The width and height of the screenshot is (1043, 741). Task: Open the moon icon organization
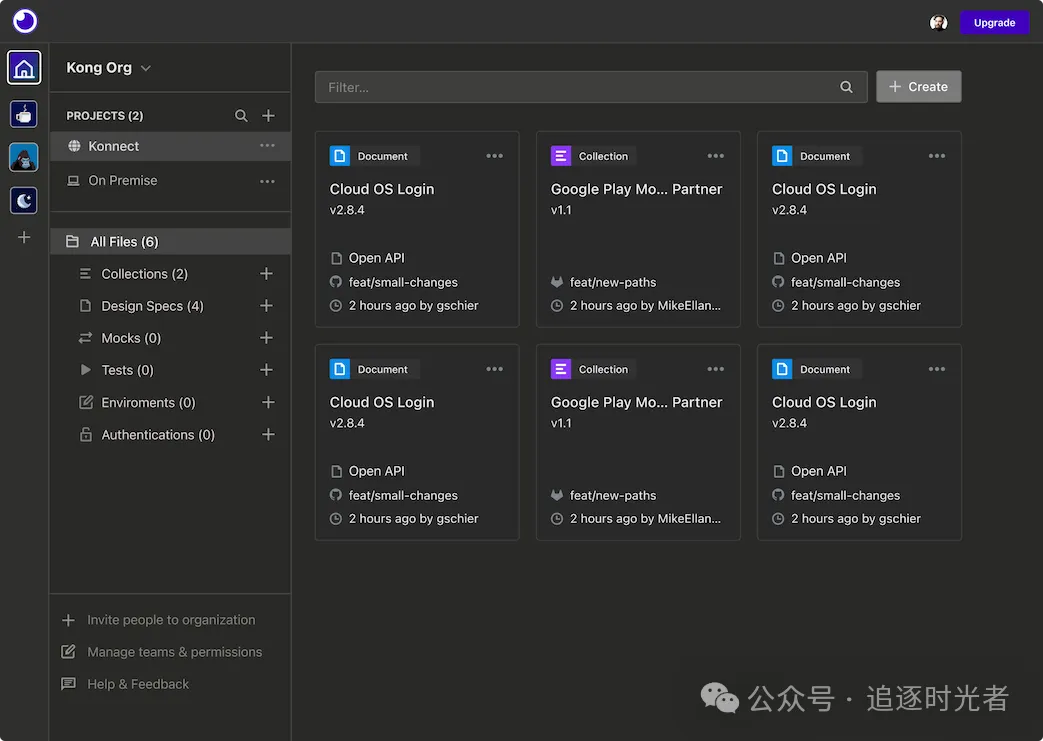[24, 200]
